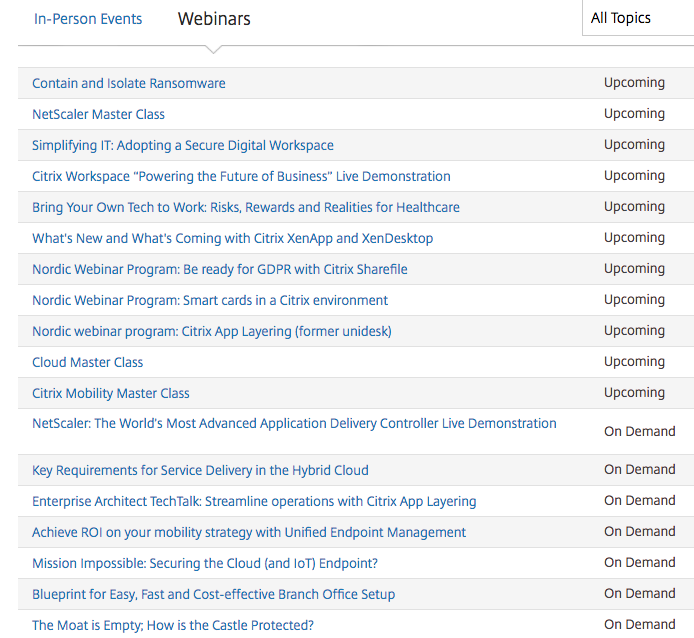Open NetScaler Master Class webinar link
Screen dimensions: 694x638
click(98, 114)
